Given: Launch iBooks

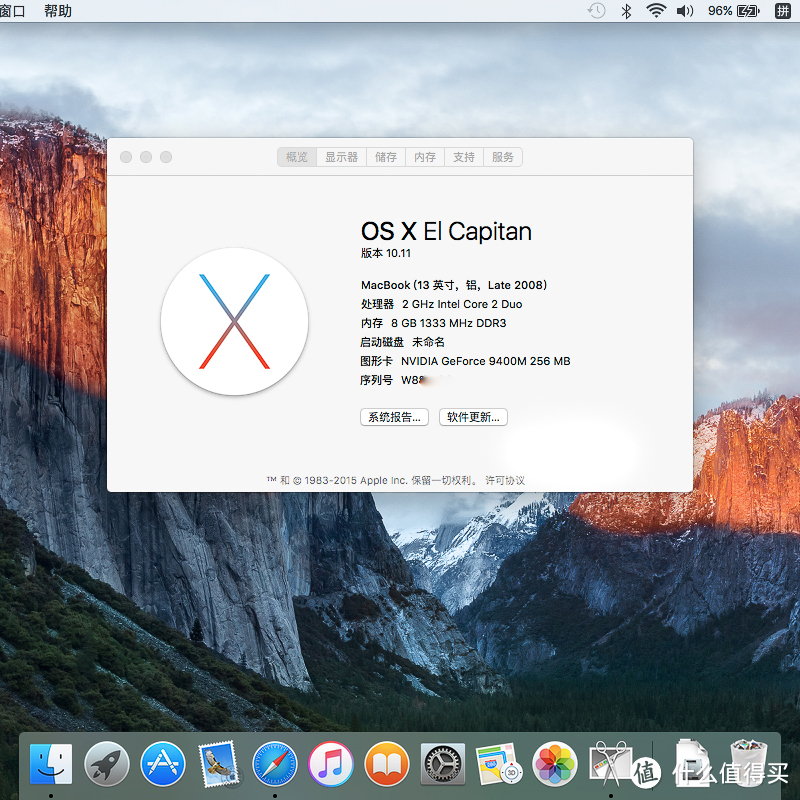Looking at the screenshot, I should [387, 763].
